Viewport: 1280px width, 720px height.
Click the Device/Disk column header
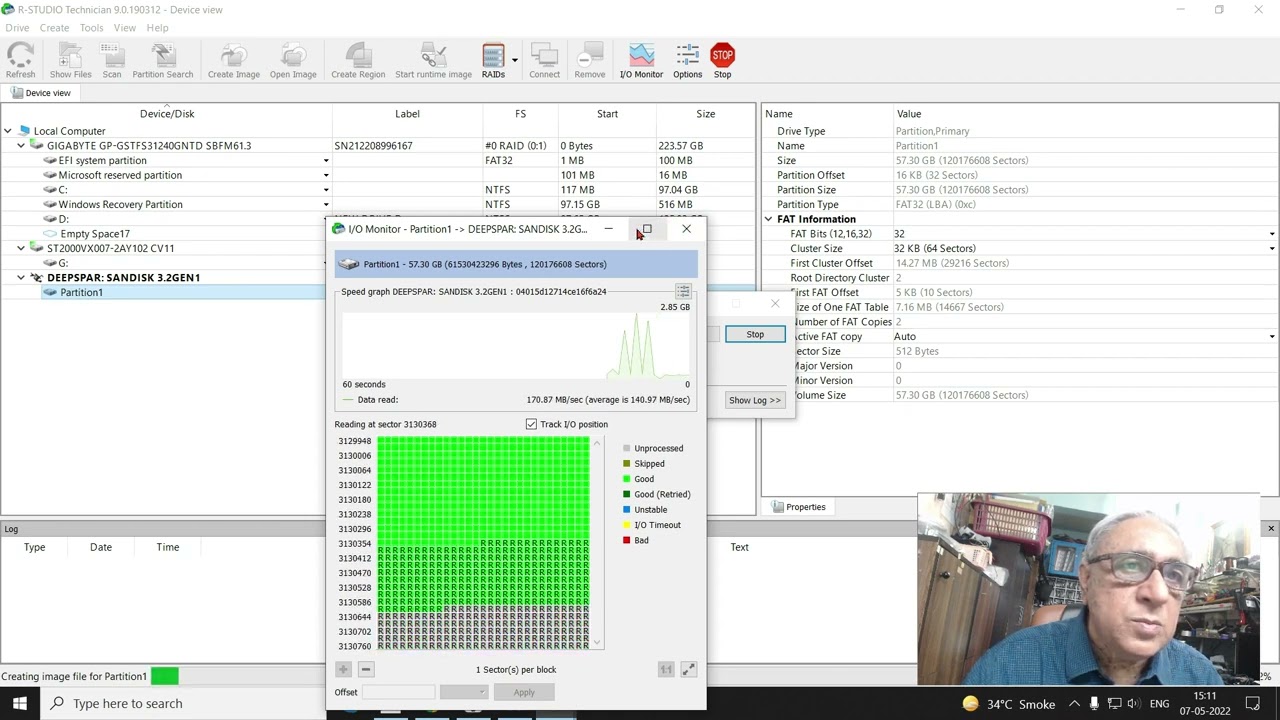(x=167, y=114)
